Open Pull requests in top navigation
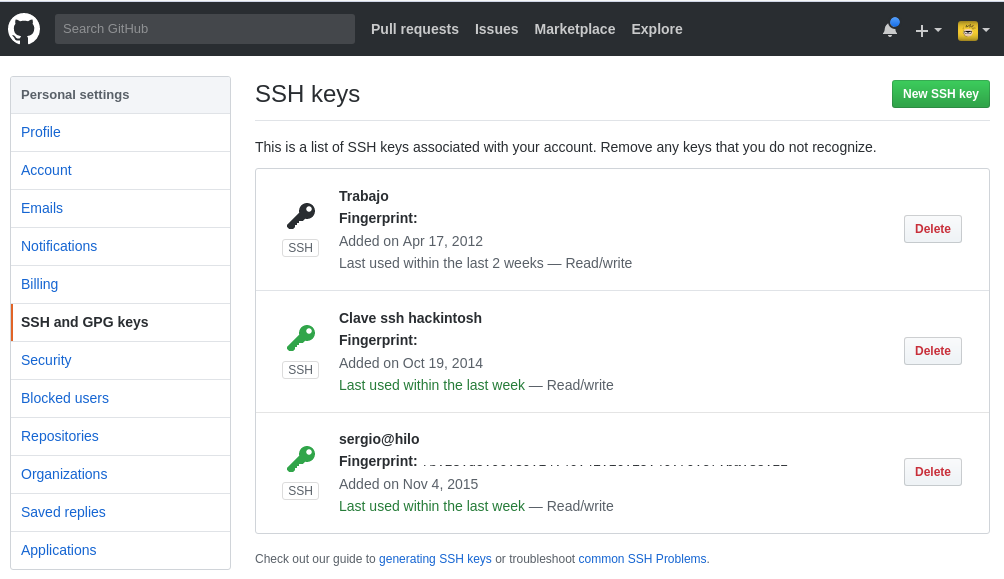This screenshot has width=1004, height=579. (x=414, y=29)
